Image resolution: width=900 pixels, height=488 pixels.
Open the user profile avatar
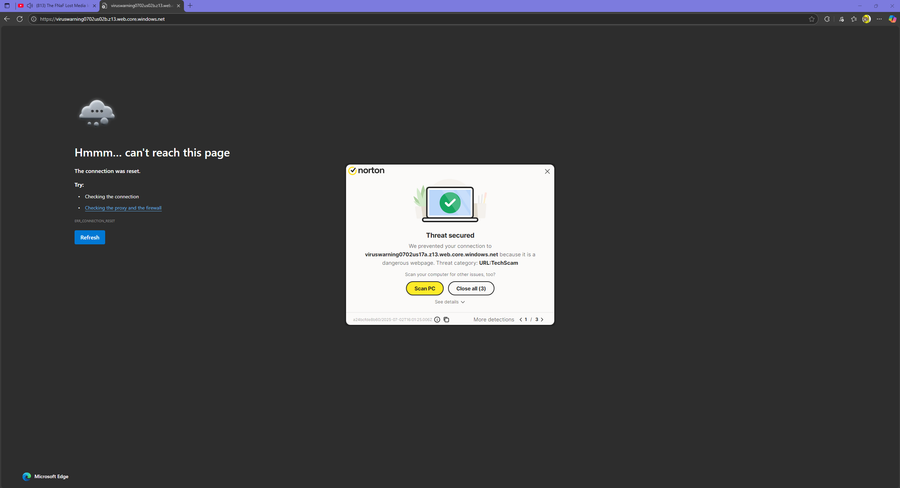point(866,19)
